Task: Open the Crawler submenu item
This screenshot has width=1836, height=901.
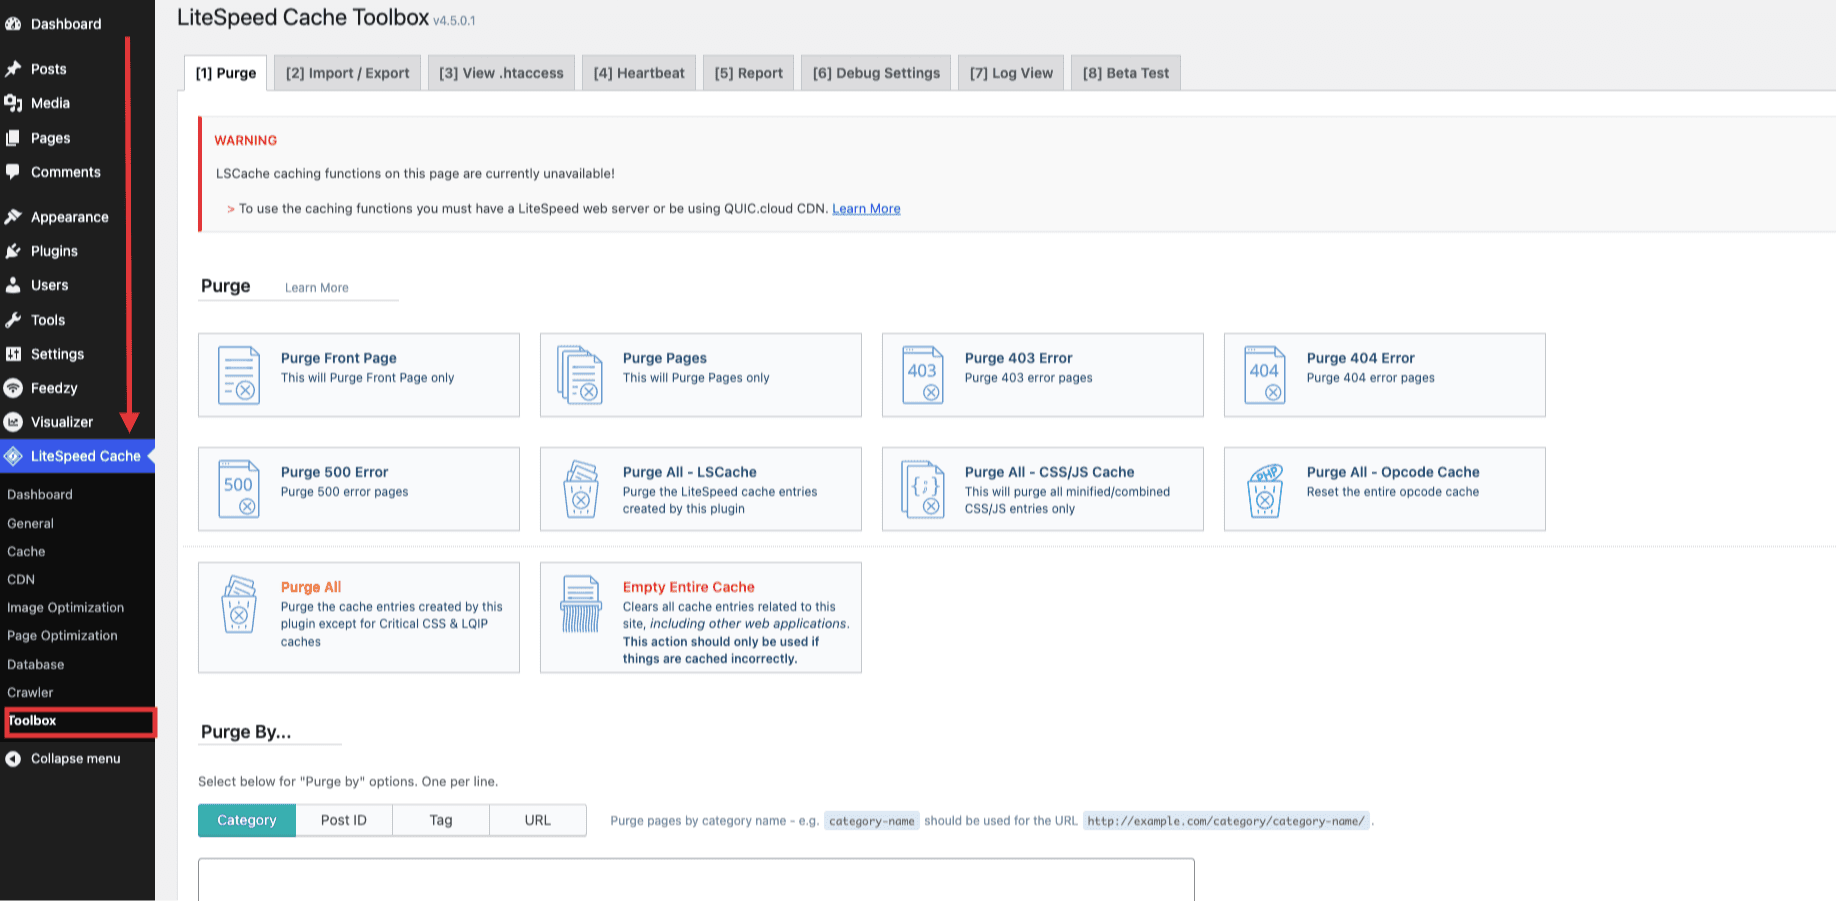Action: [30, 692]
